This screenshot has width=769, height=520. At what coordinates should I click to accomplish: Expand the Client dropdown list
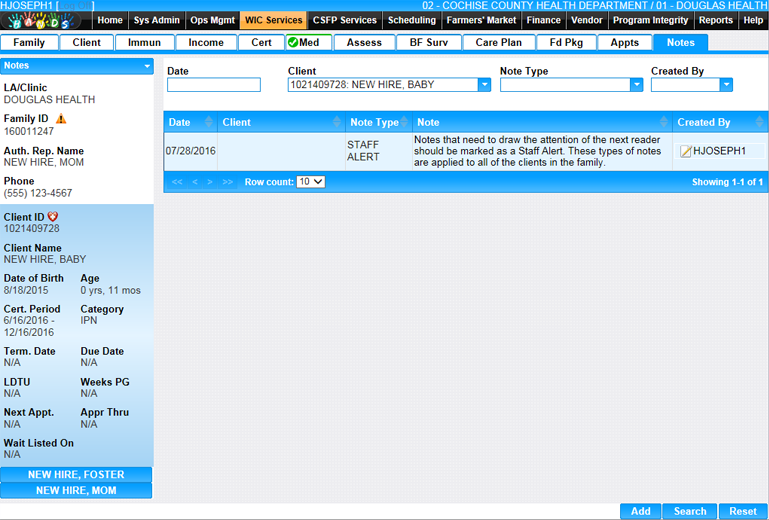click(x=484, y=86)
